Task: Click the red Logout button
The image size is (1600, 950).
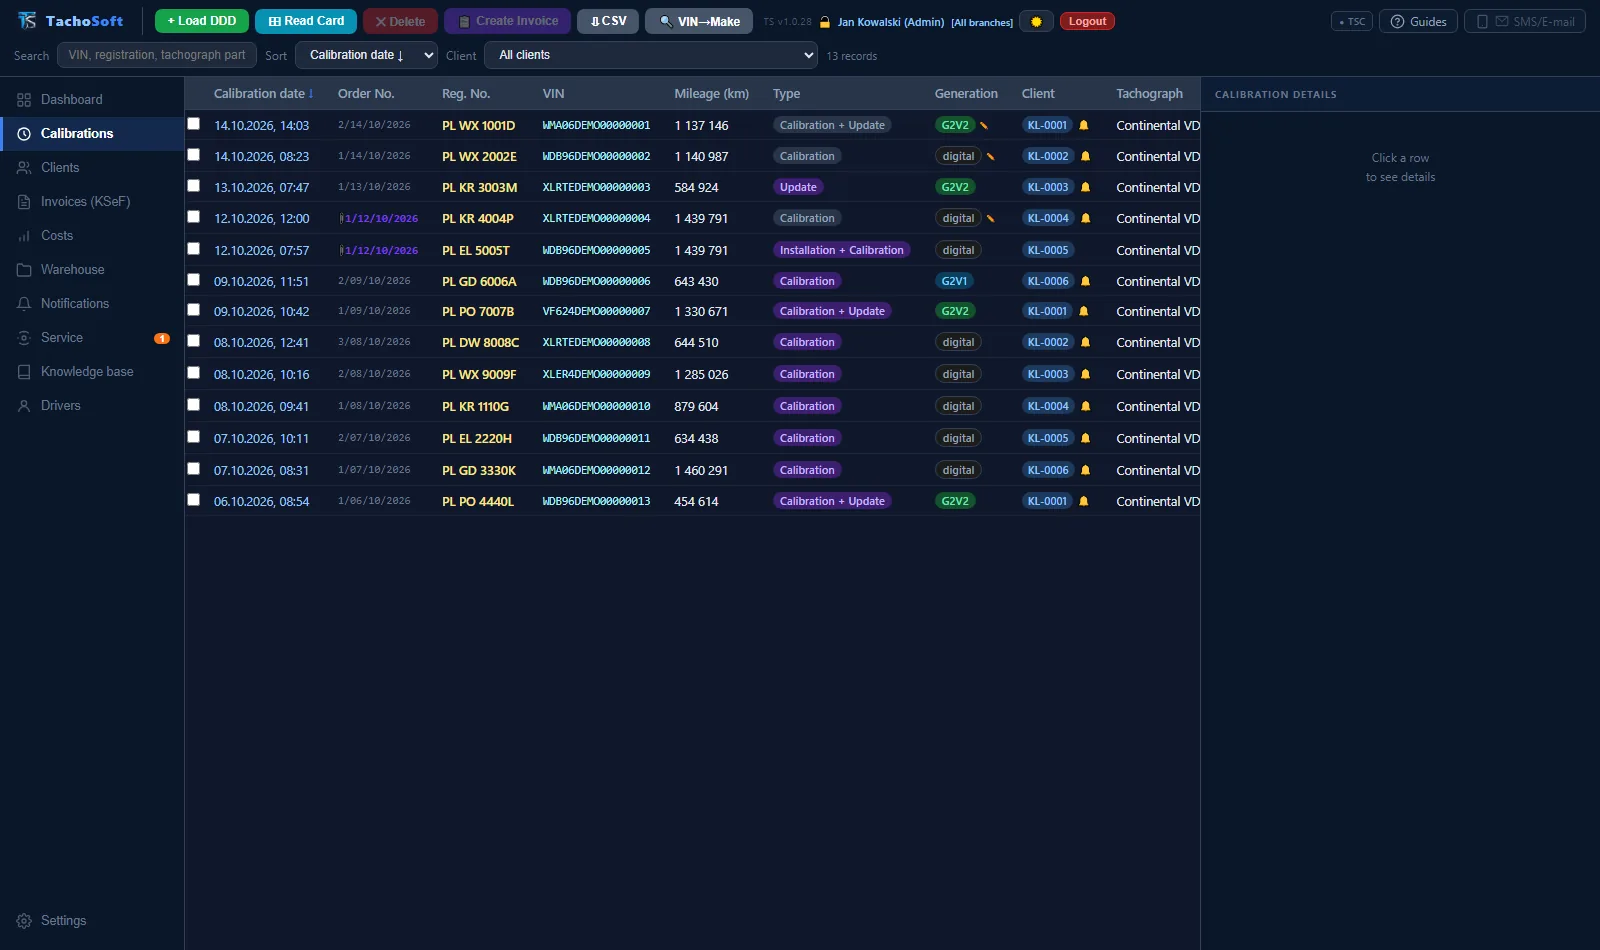Action: pos(1087,21)
